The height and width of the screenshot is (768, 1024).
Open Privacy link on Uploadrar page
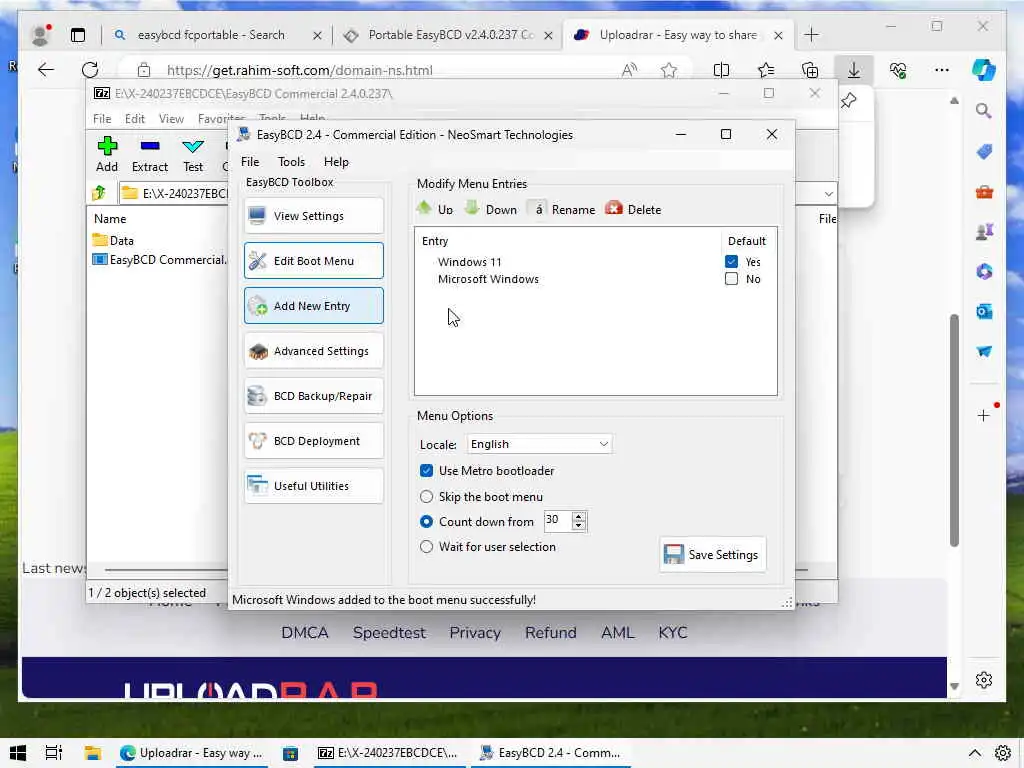click(475, 633)
